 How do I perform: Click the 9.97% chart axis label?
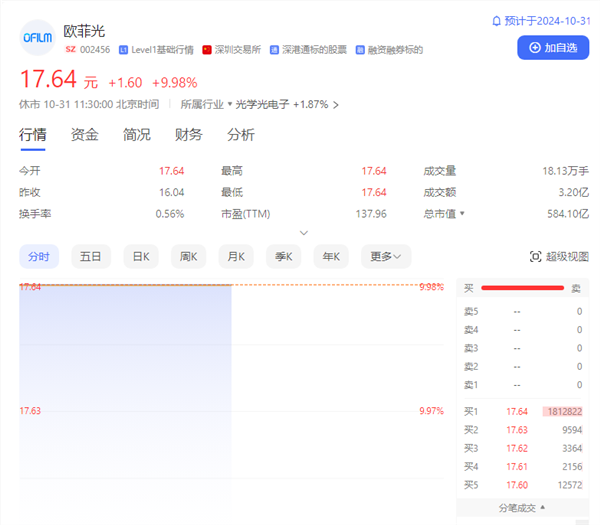[x=431, y=411]
